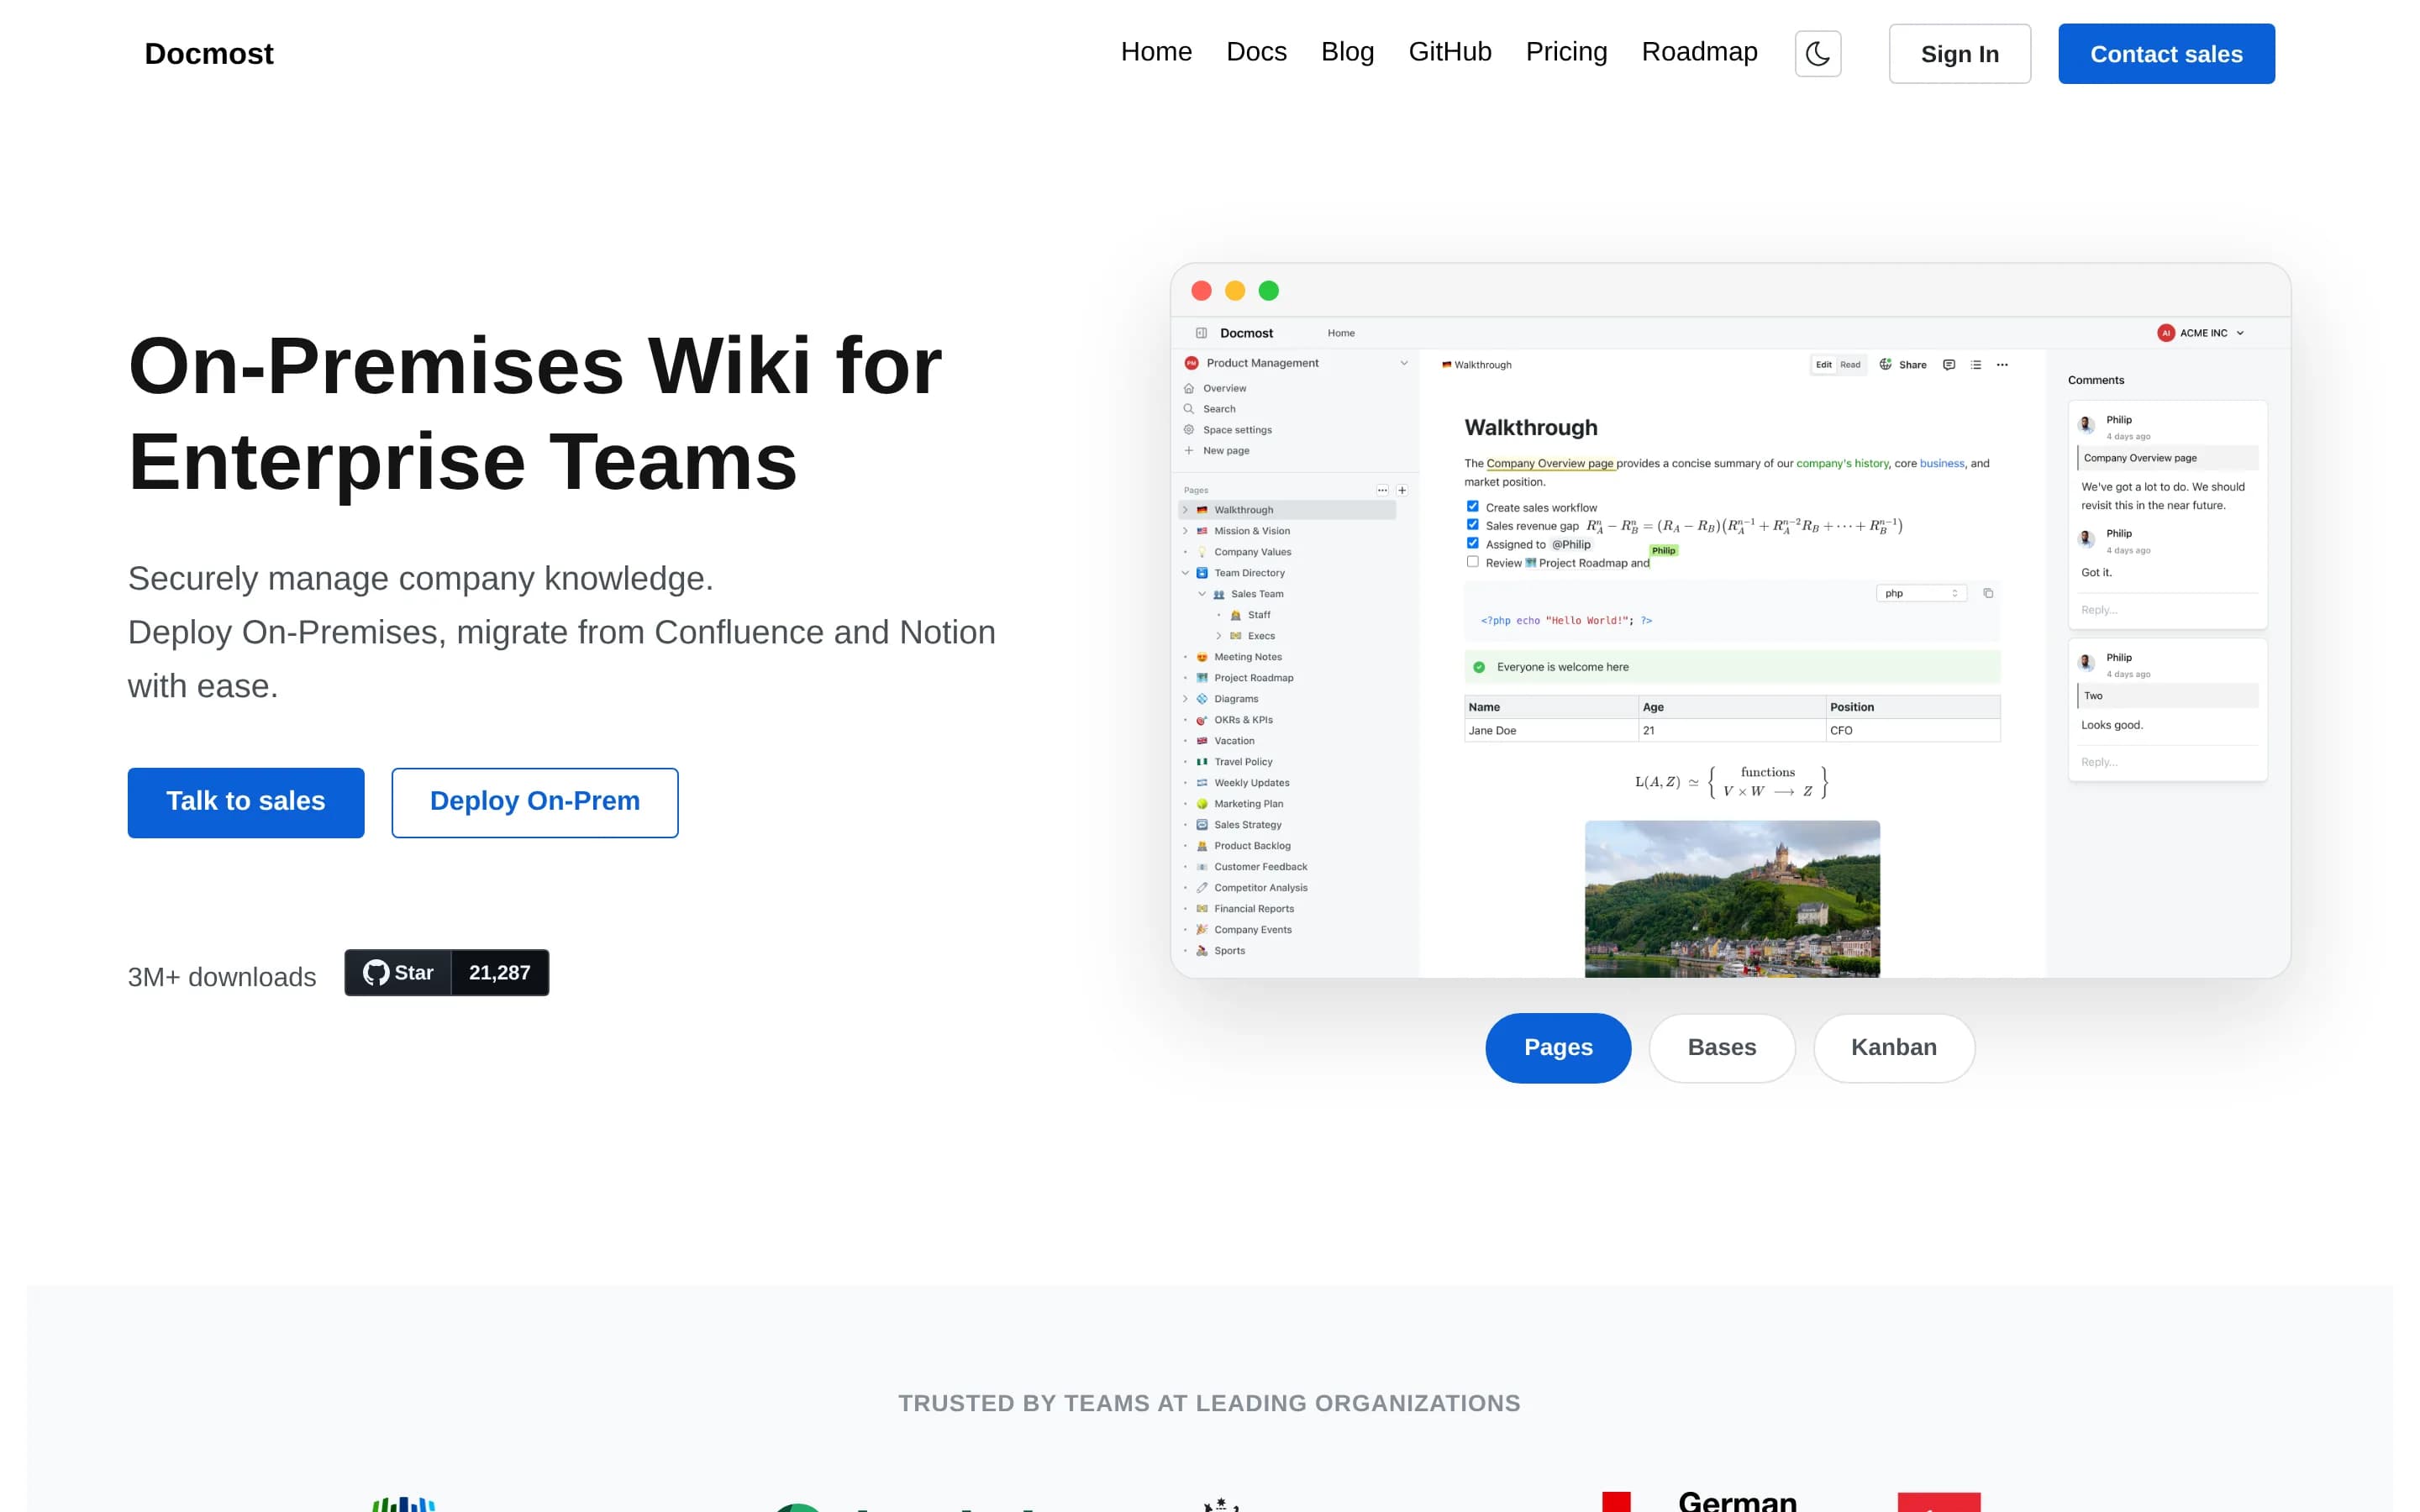This screenshot has width=2420, height=1512.
Task: Expand the Execs page chevron
Action: coord(1218,636)
